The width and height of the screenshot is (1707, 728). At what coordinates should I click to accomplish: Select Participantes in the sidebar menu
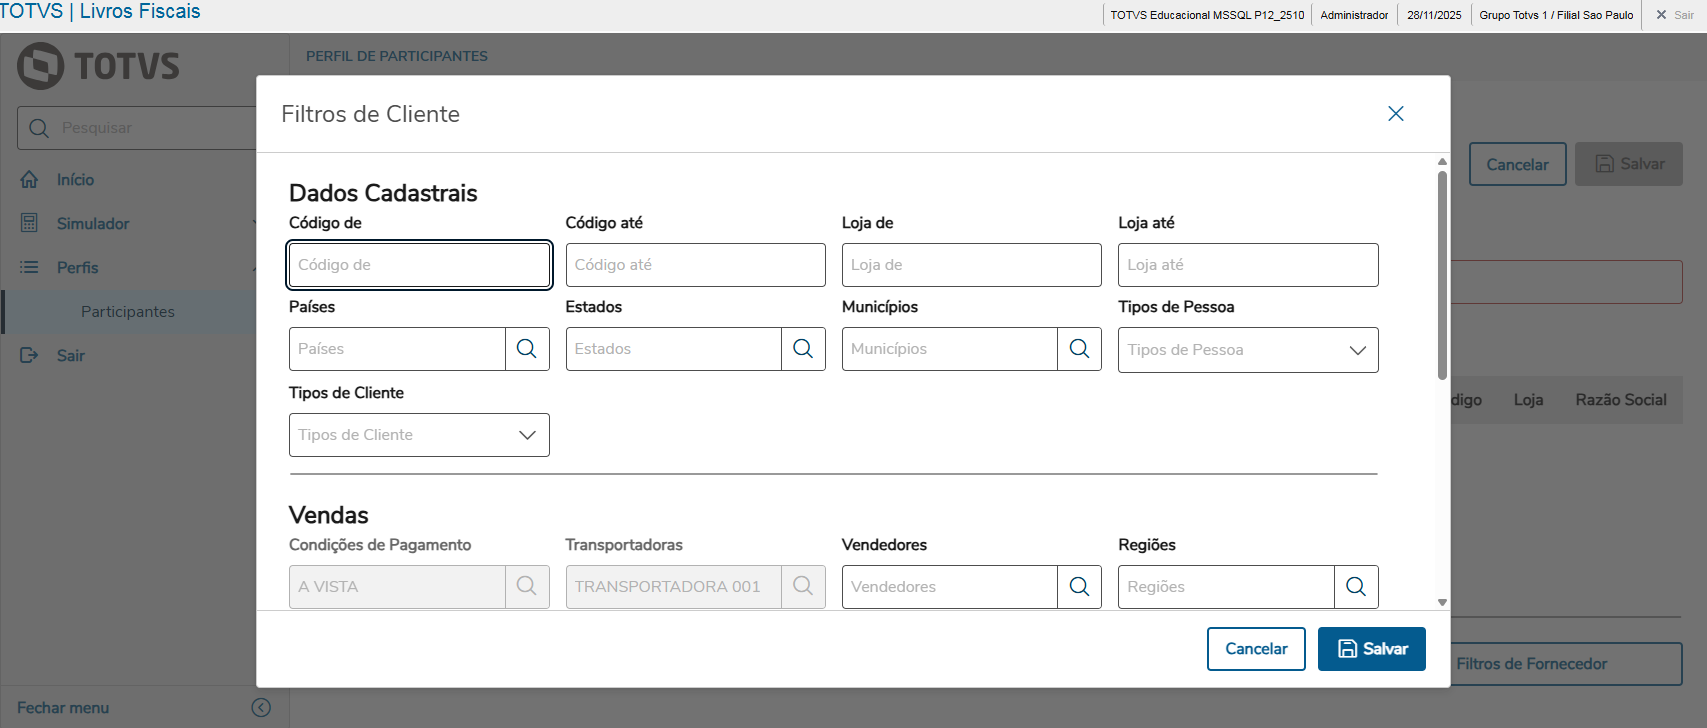coord(128,312)
